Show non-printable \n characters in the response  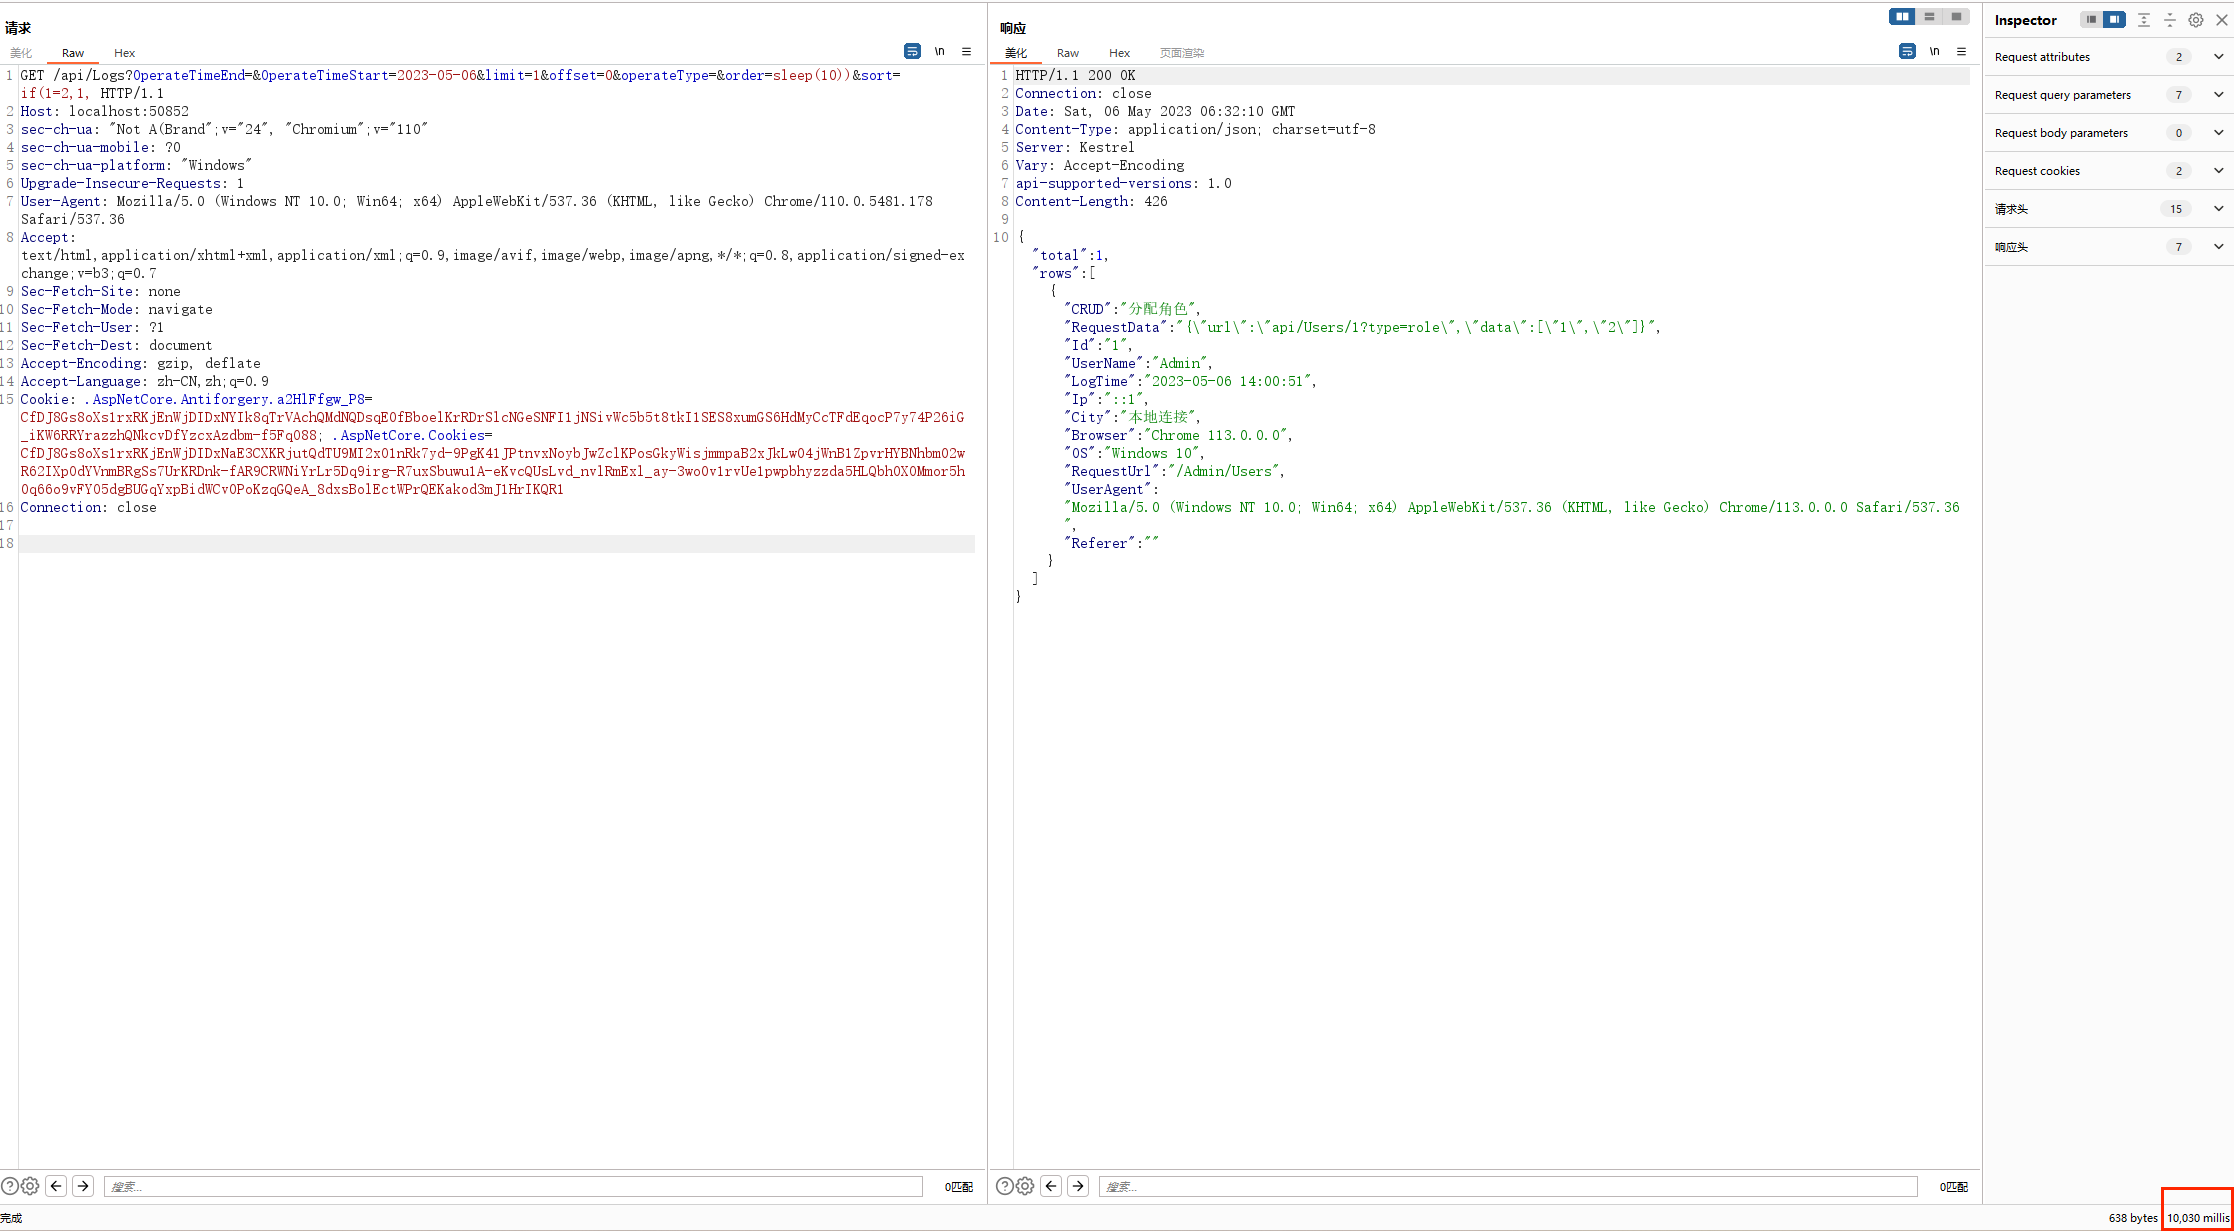pyautogui.click(x=1934, y=51)
